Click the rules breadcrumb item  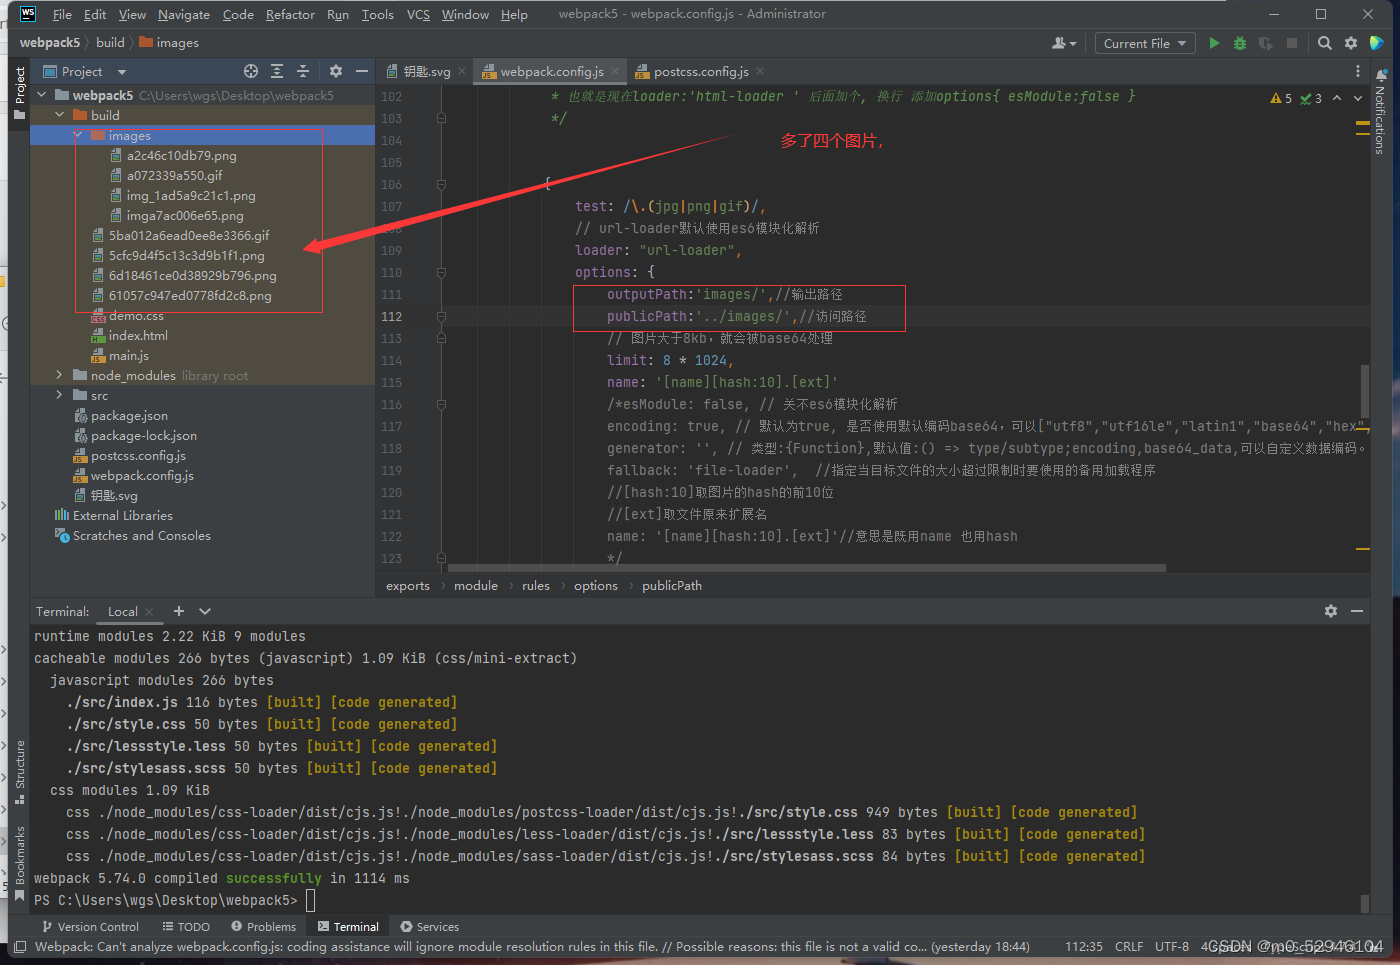point(535,586)
